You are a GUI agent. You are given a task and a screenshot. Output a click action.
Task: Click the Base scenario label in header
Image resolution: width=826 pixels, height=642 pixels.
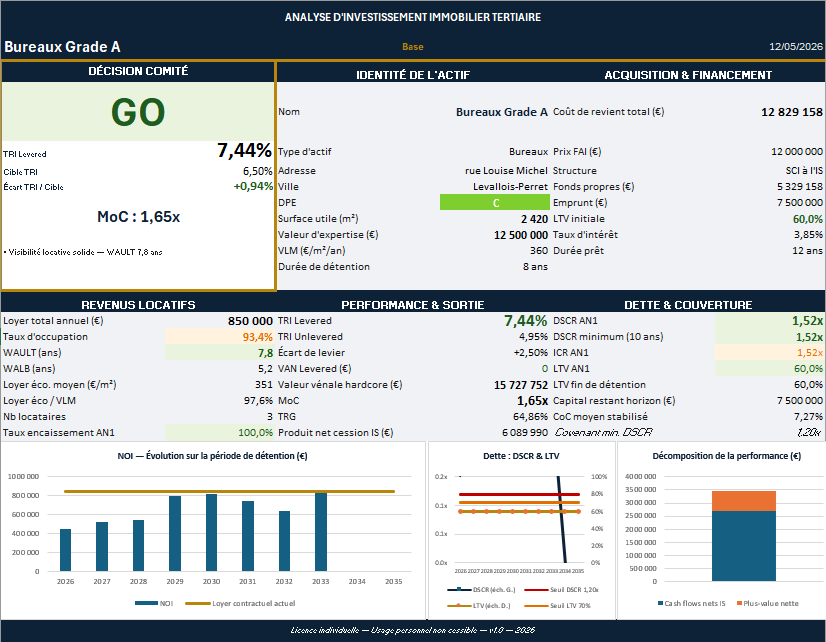(412, 47)
